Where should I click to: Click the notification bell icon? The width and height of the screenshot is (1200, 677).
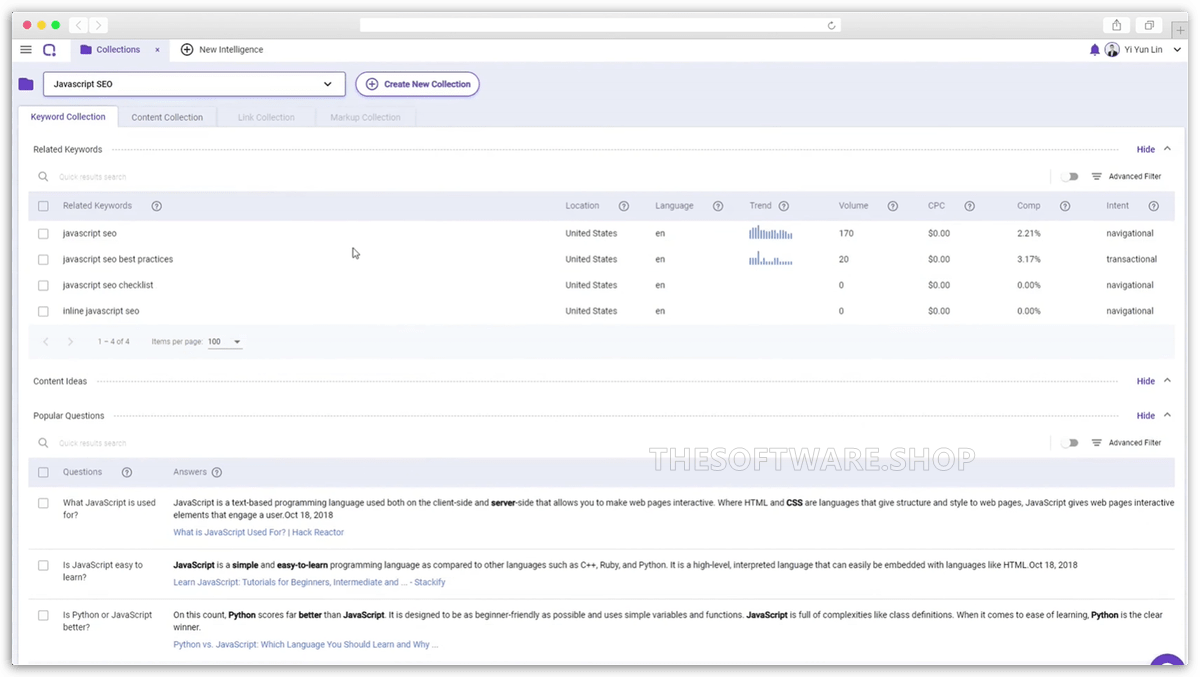1094,49
